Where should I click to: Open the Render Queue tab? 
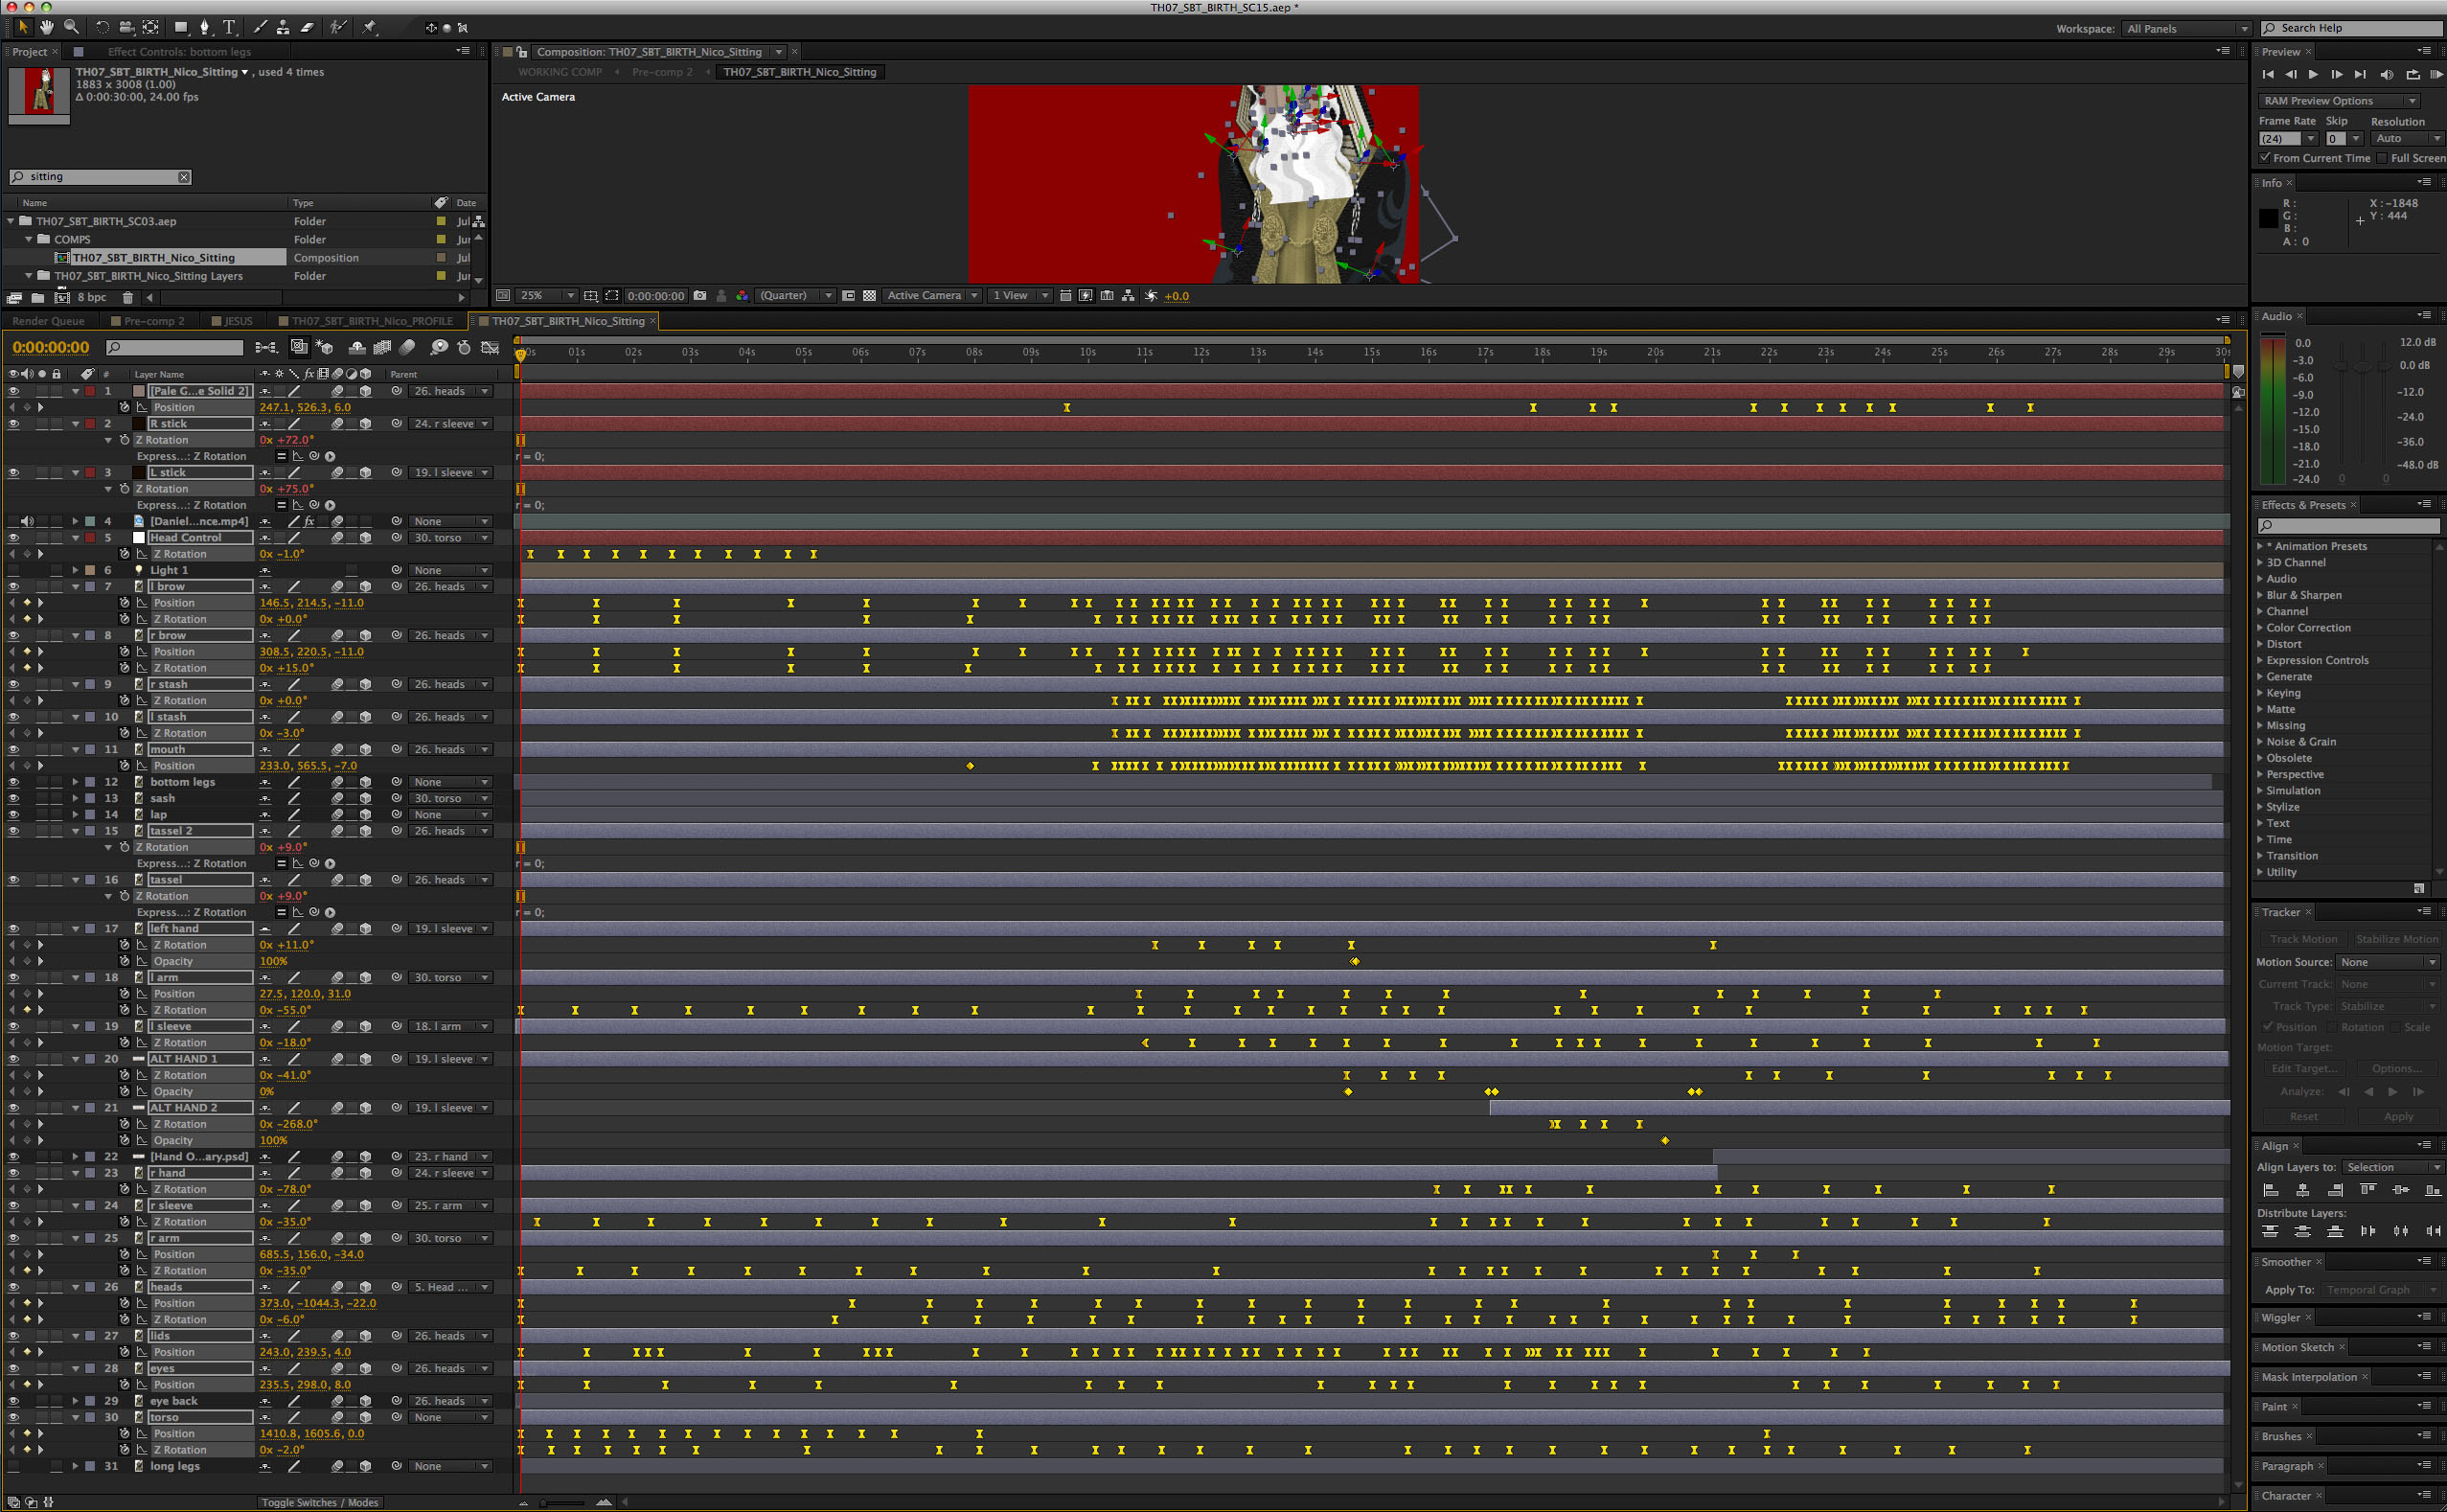pos(48,321)
